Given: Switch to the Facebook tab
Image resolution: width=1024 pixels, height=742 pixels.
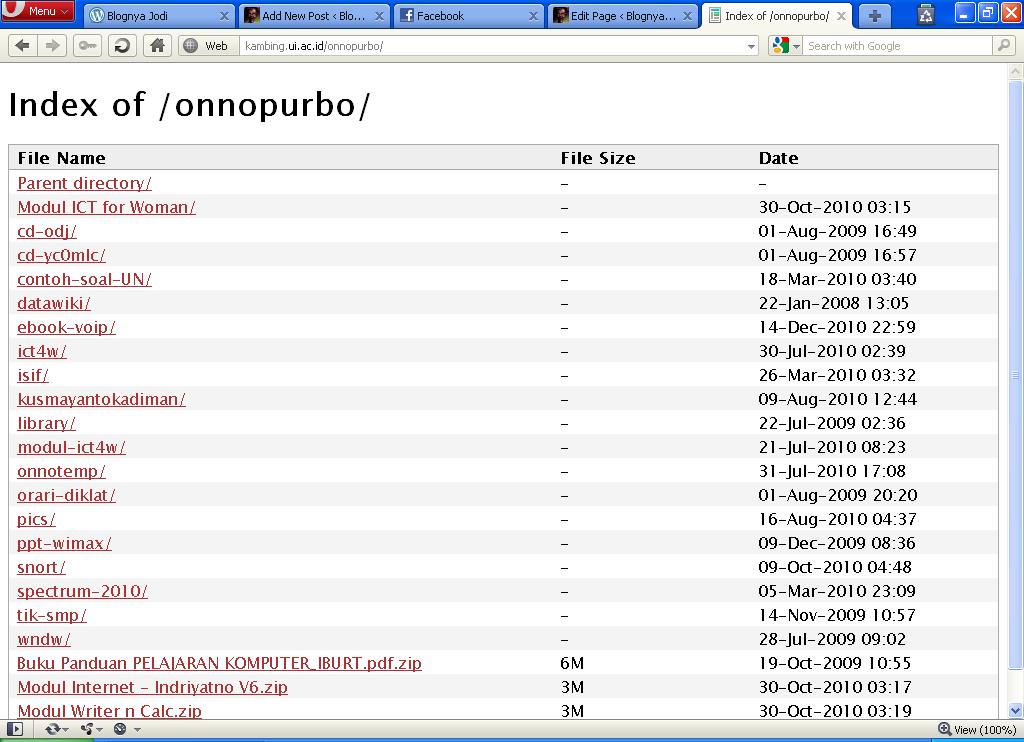Looking at the screenshot, I should click(468, 16).
